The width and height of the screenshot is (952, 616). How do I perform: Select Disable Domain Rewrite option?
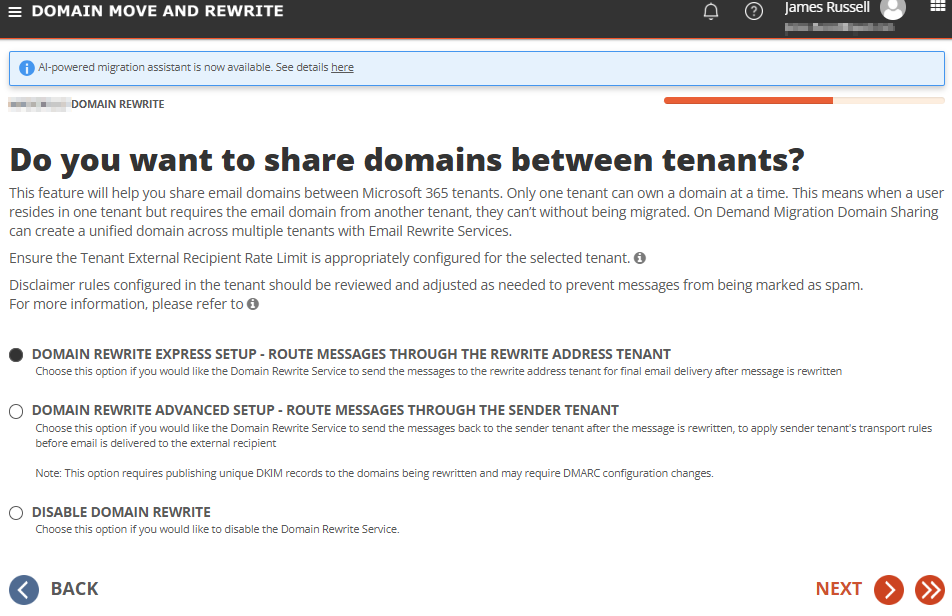coord(16,513)
